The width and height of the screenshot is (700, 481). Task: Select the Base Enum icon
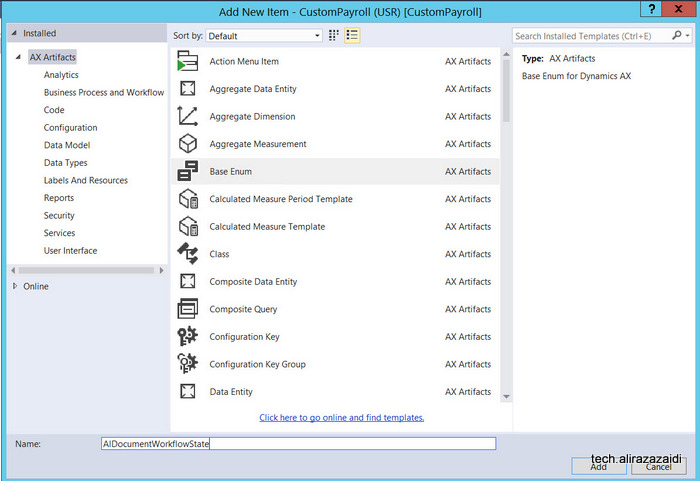(x=188, y=171)
